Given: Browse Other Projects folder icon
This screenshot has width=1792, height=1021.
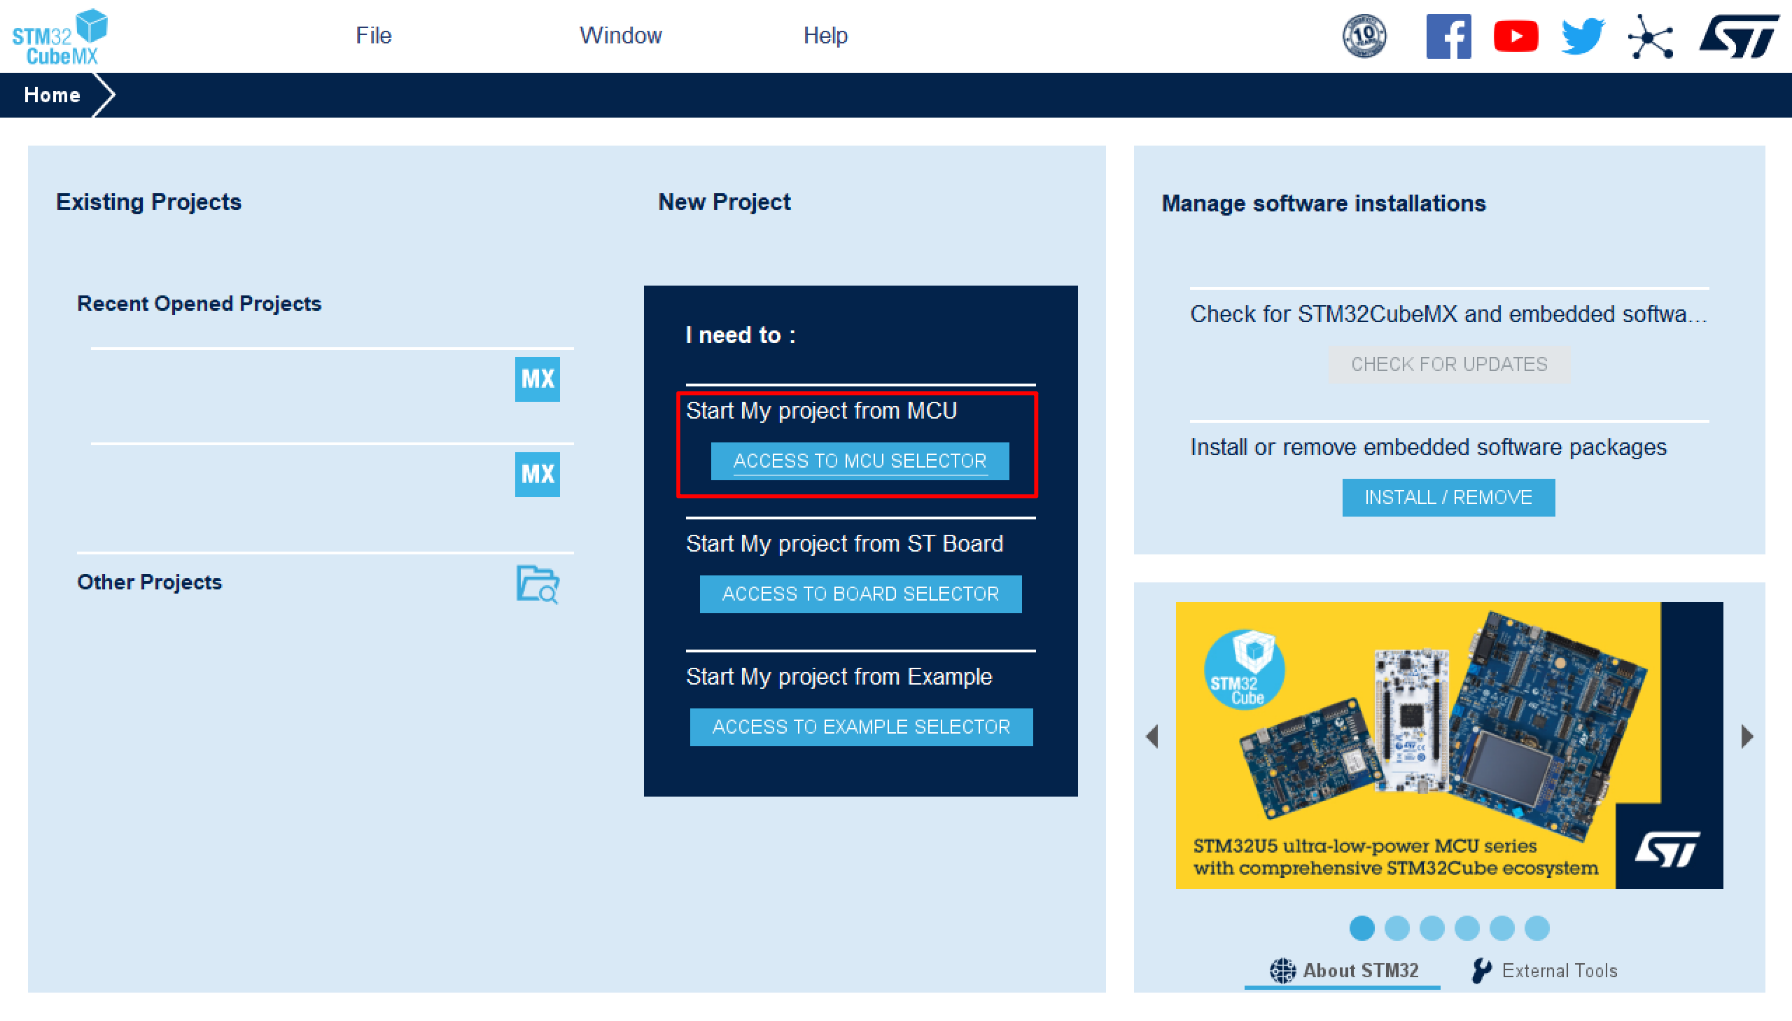Looking at the screenshot, I should click(x=537, y=584).
